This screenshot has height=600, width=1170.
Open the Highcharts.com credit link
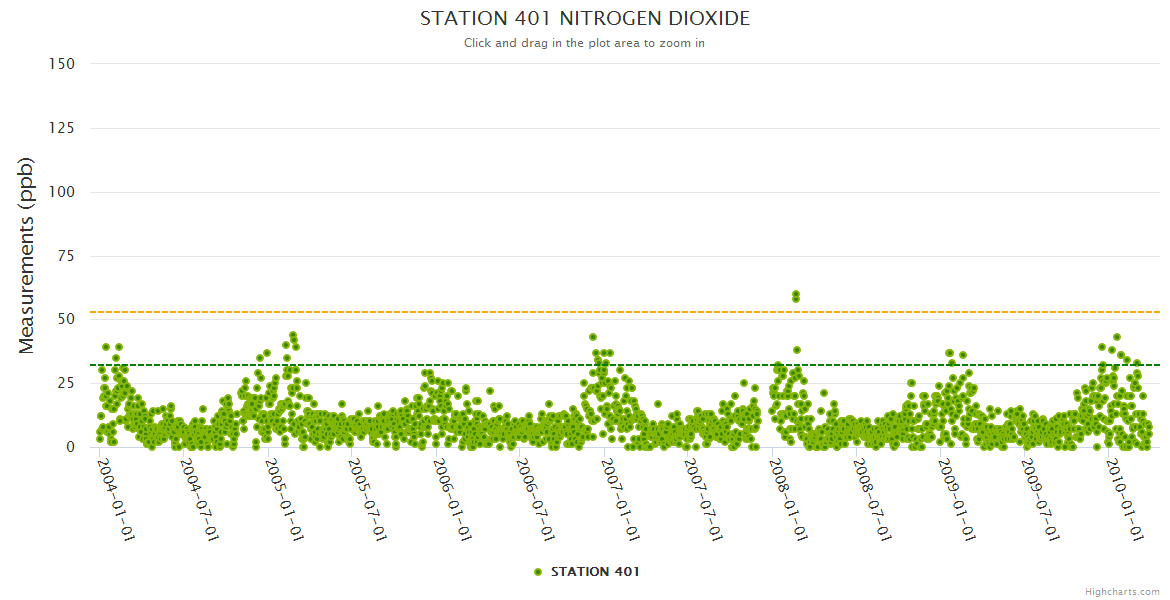pyautogui.click(x=1122, y=591)
